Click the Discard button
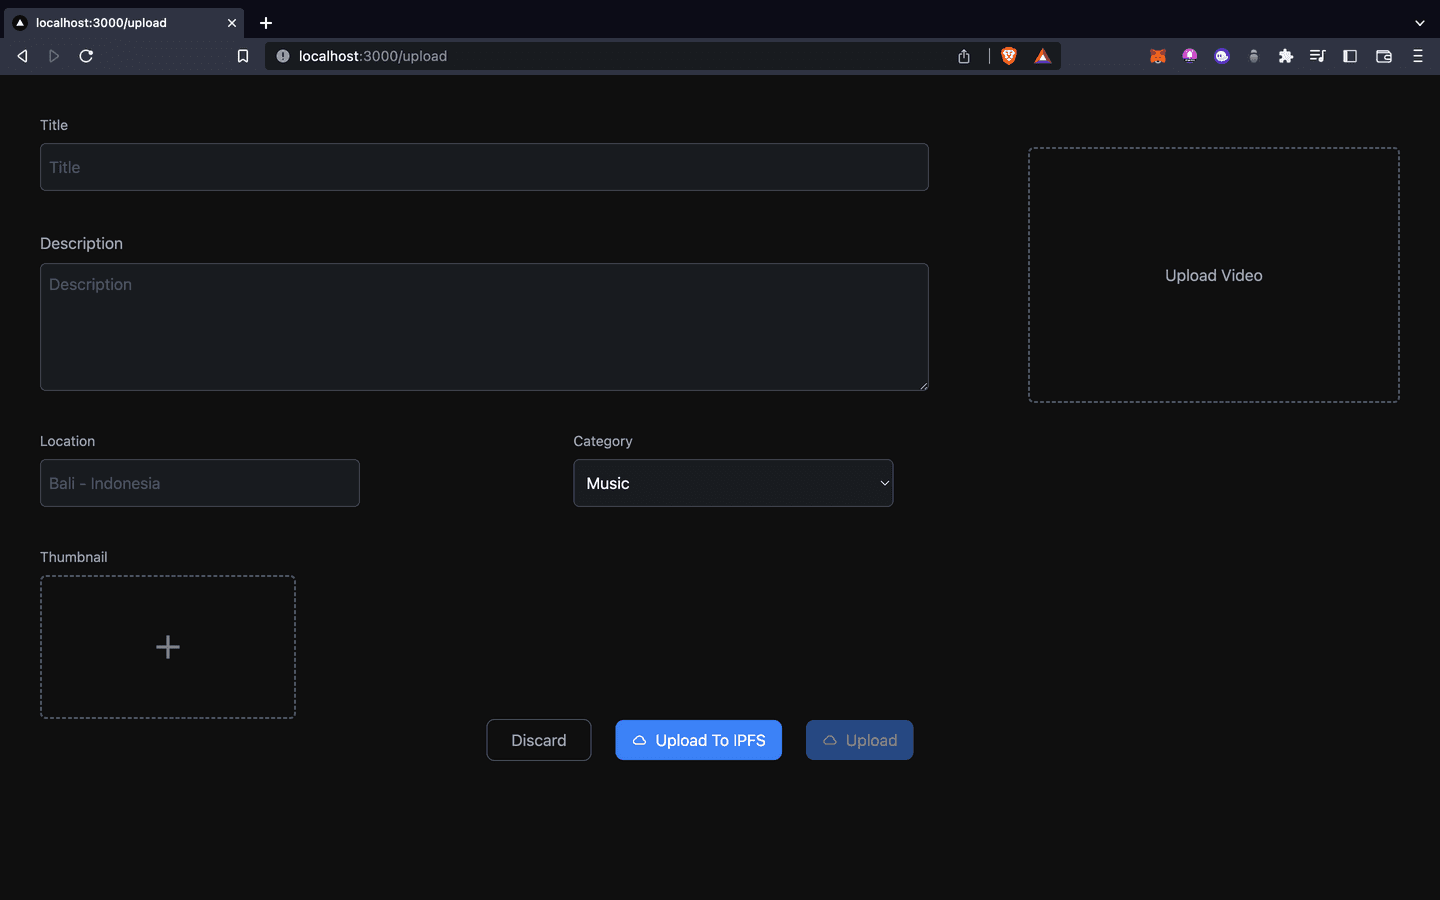Viewport: 1440px width, 900px height. tap(539, 740)
